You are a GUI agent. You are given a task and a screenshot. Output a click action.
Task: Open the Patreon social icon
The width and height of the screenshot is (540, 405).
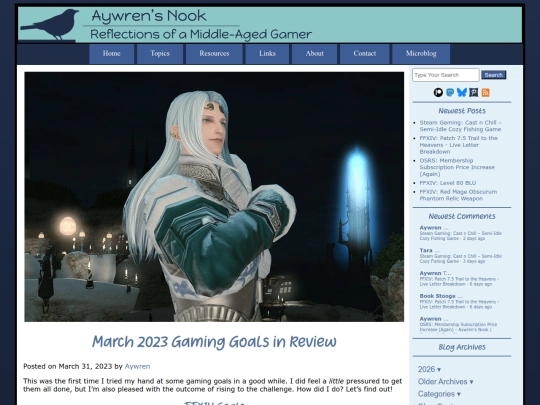pyautogui.click(x=438, y=92)
